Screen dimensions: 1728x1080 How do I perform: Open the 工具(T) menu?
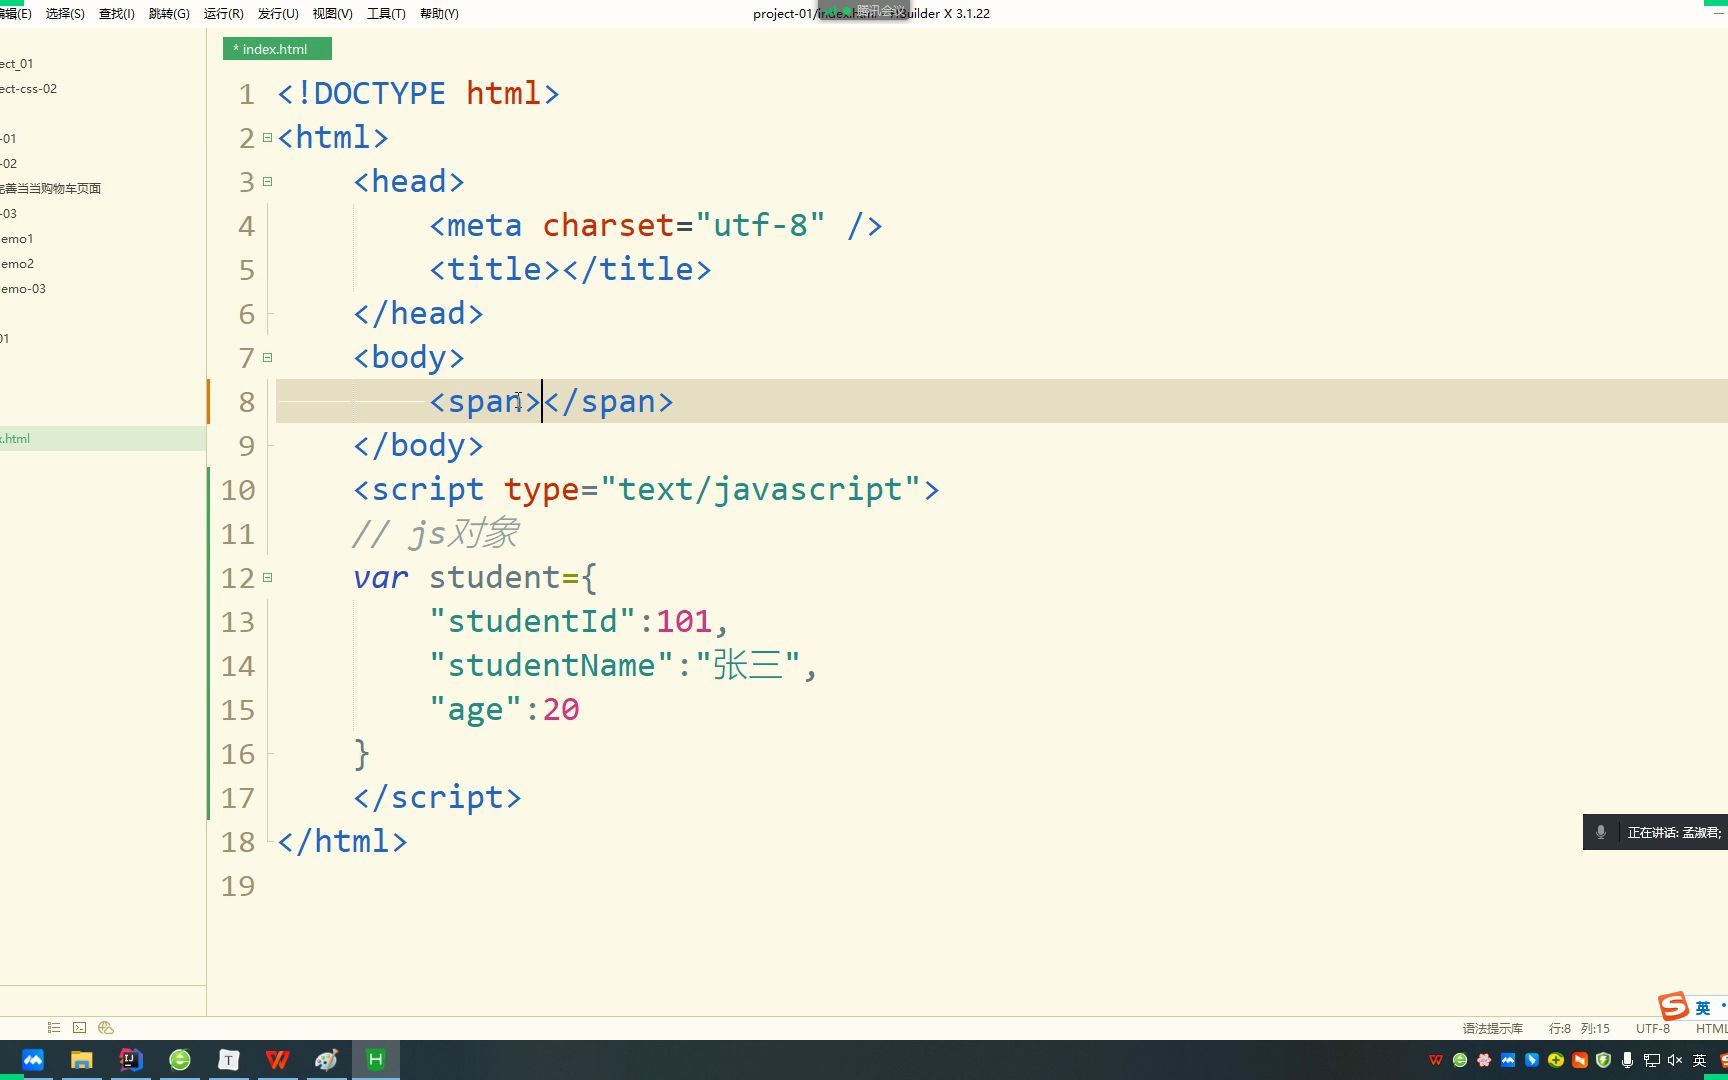point(386,14)
